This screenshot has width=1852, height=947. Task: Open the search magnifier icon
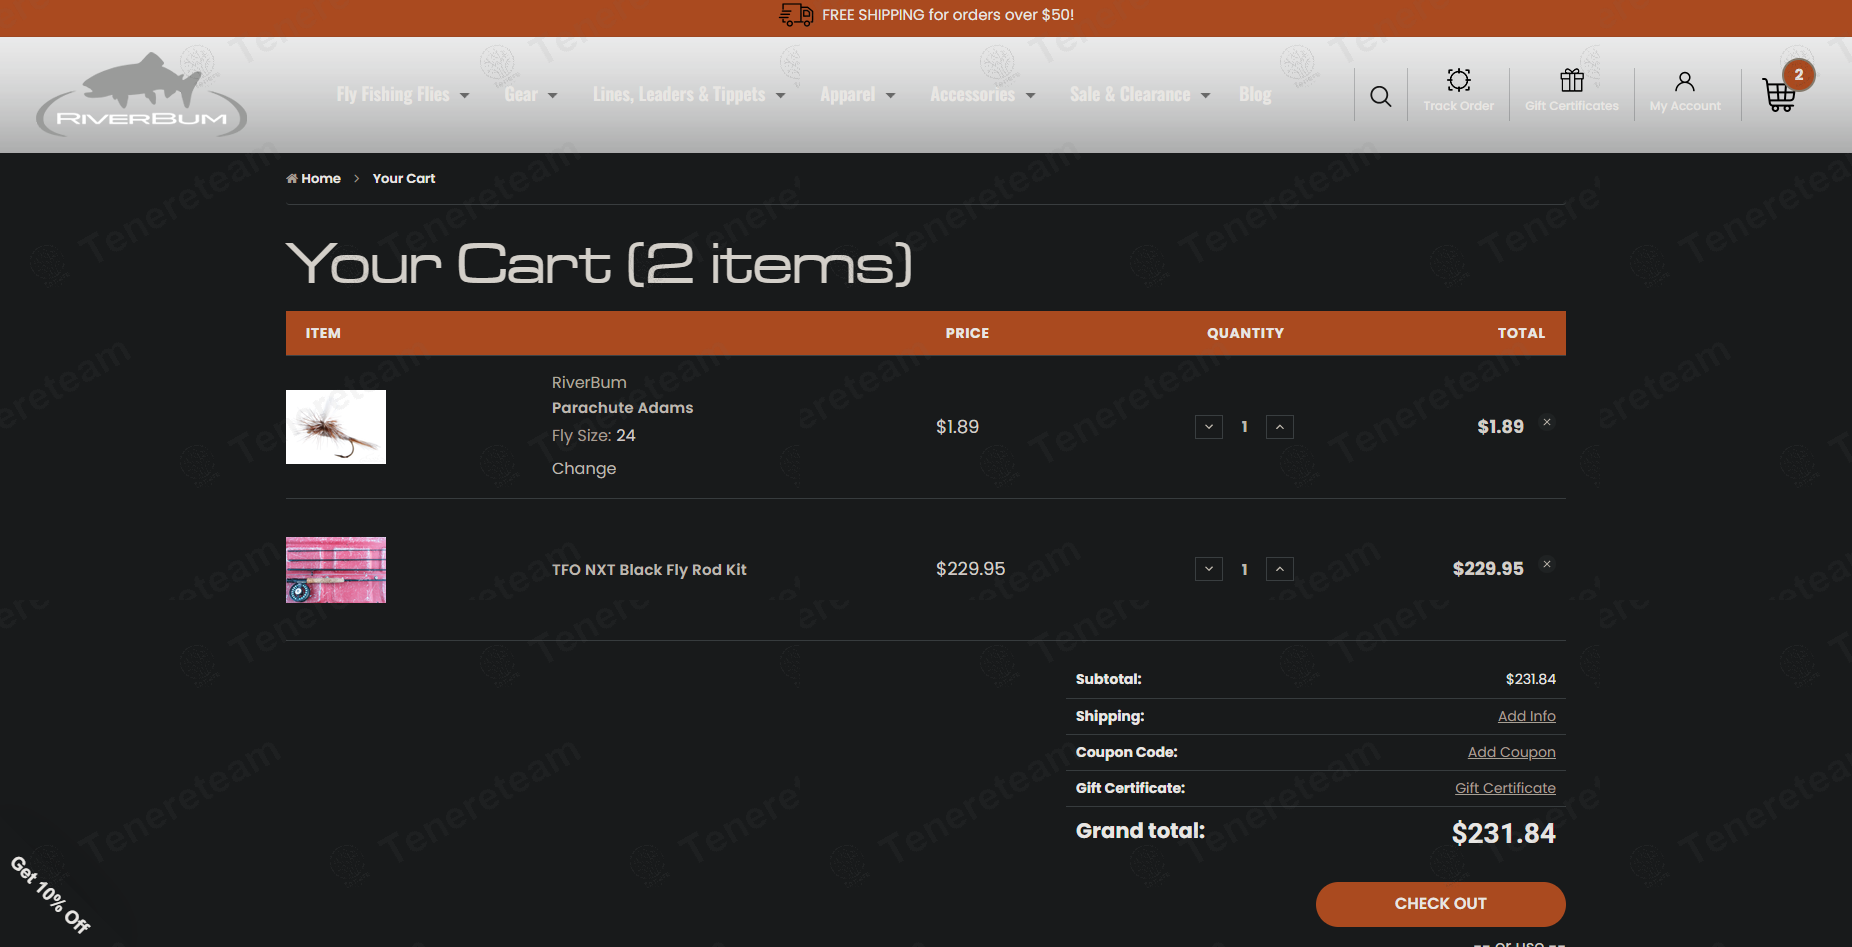point(1381,96)
